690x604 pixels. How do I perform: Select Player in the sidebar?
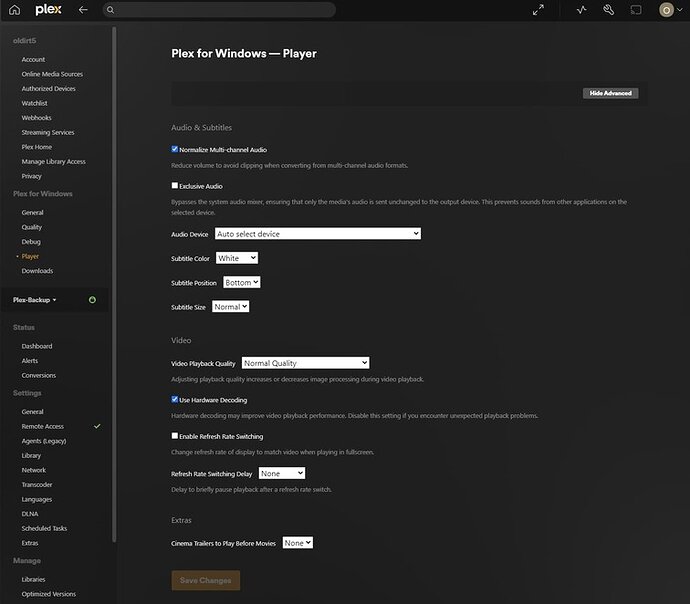(30, 256)
